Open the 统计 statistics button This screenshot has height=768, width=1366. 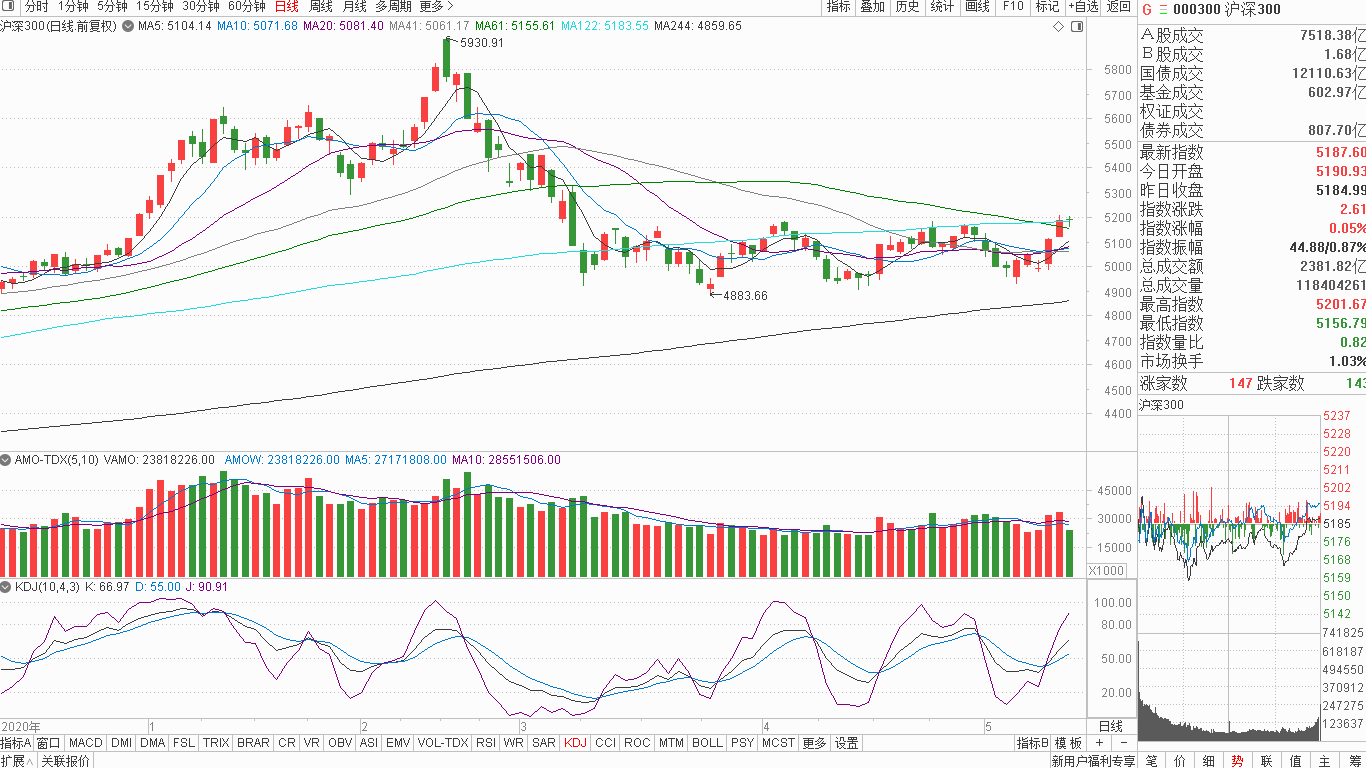[x=942, y=7]
